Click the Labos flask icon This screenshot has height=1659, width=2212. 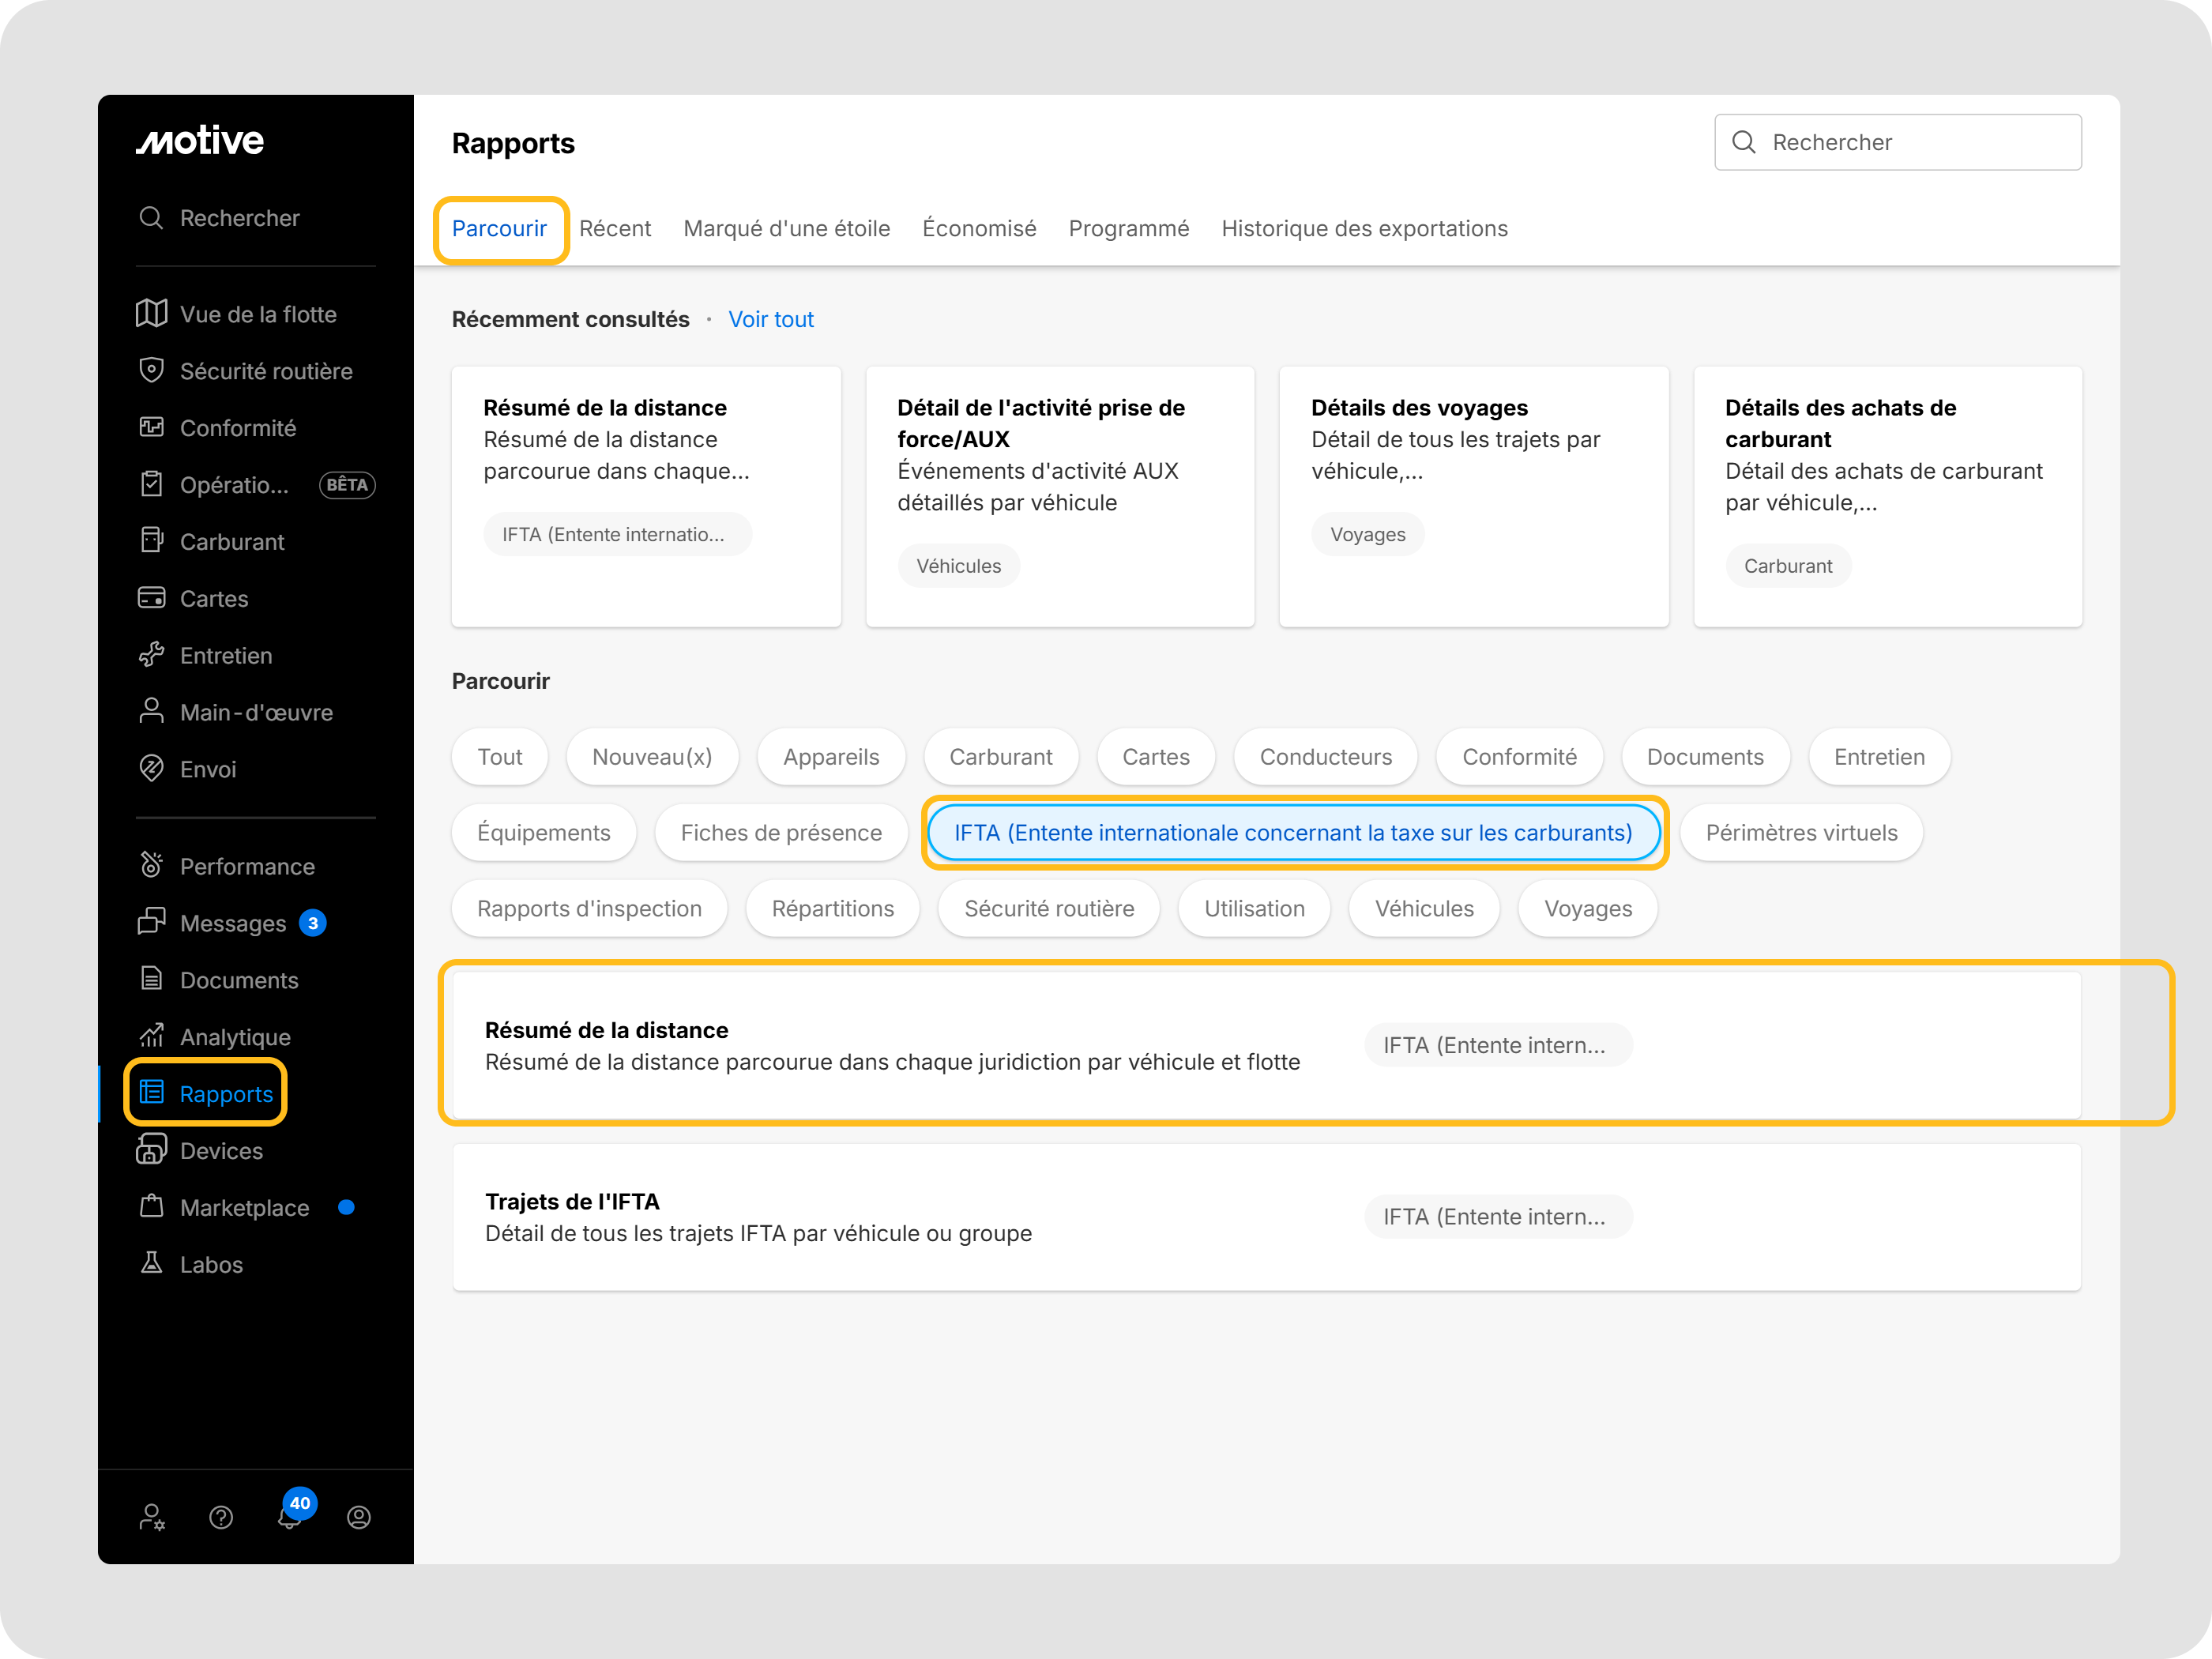tap(151, 1264)
